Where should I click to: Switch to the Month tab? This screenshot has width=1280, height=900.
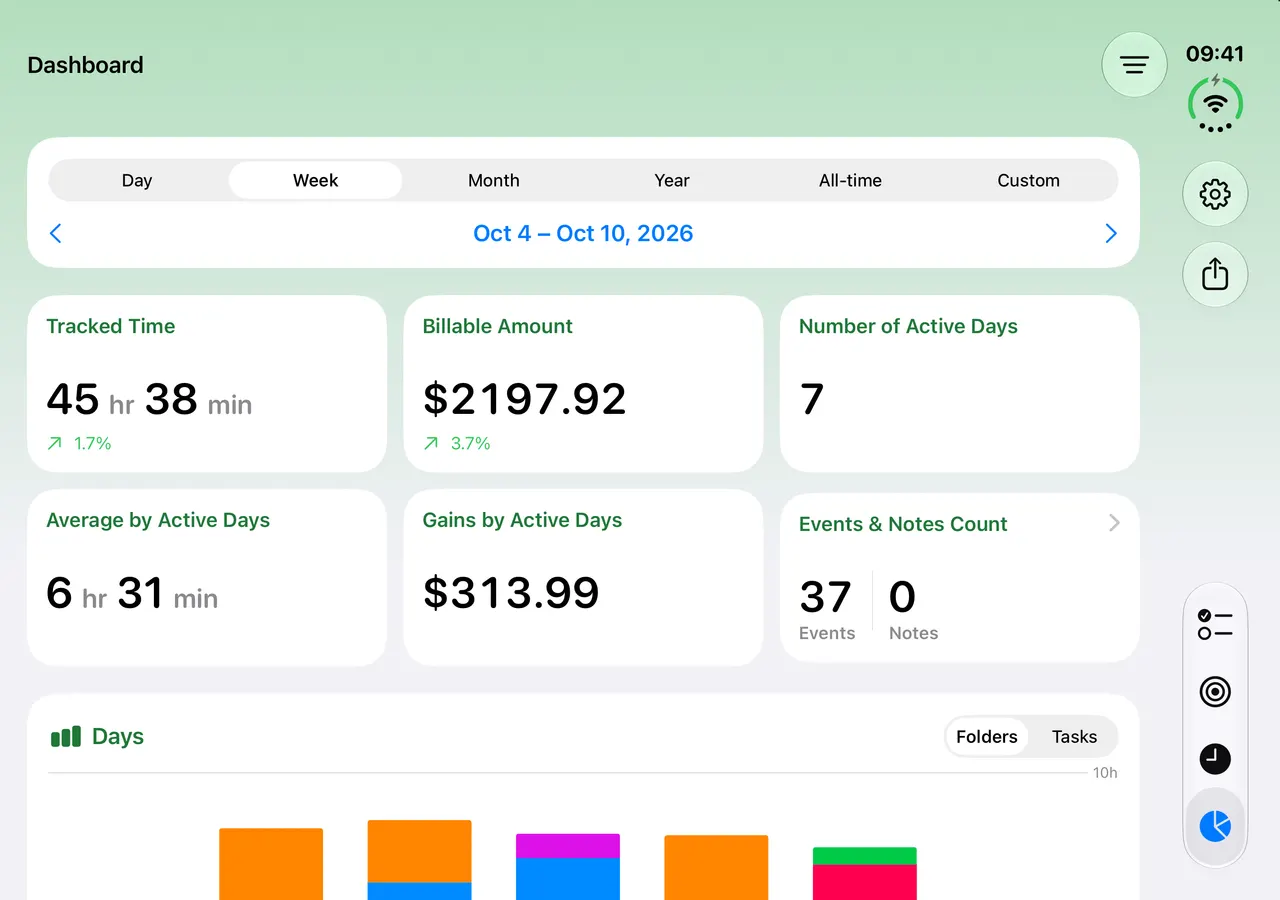[494, 181]
